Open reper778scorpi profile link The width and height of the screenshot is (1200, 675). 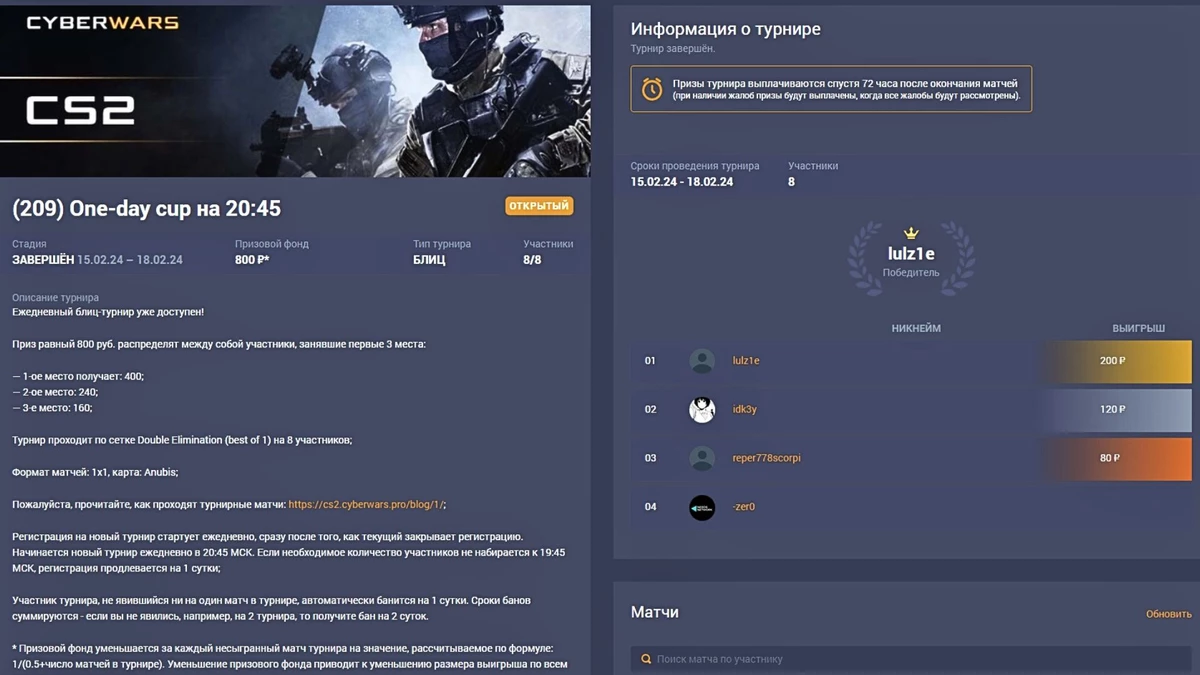tap(766, 458)
